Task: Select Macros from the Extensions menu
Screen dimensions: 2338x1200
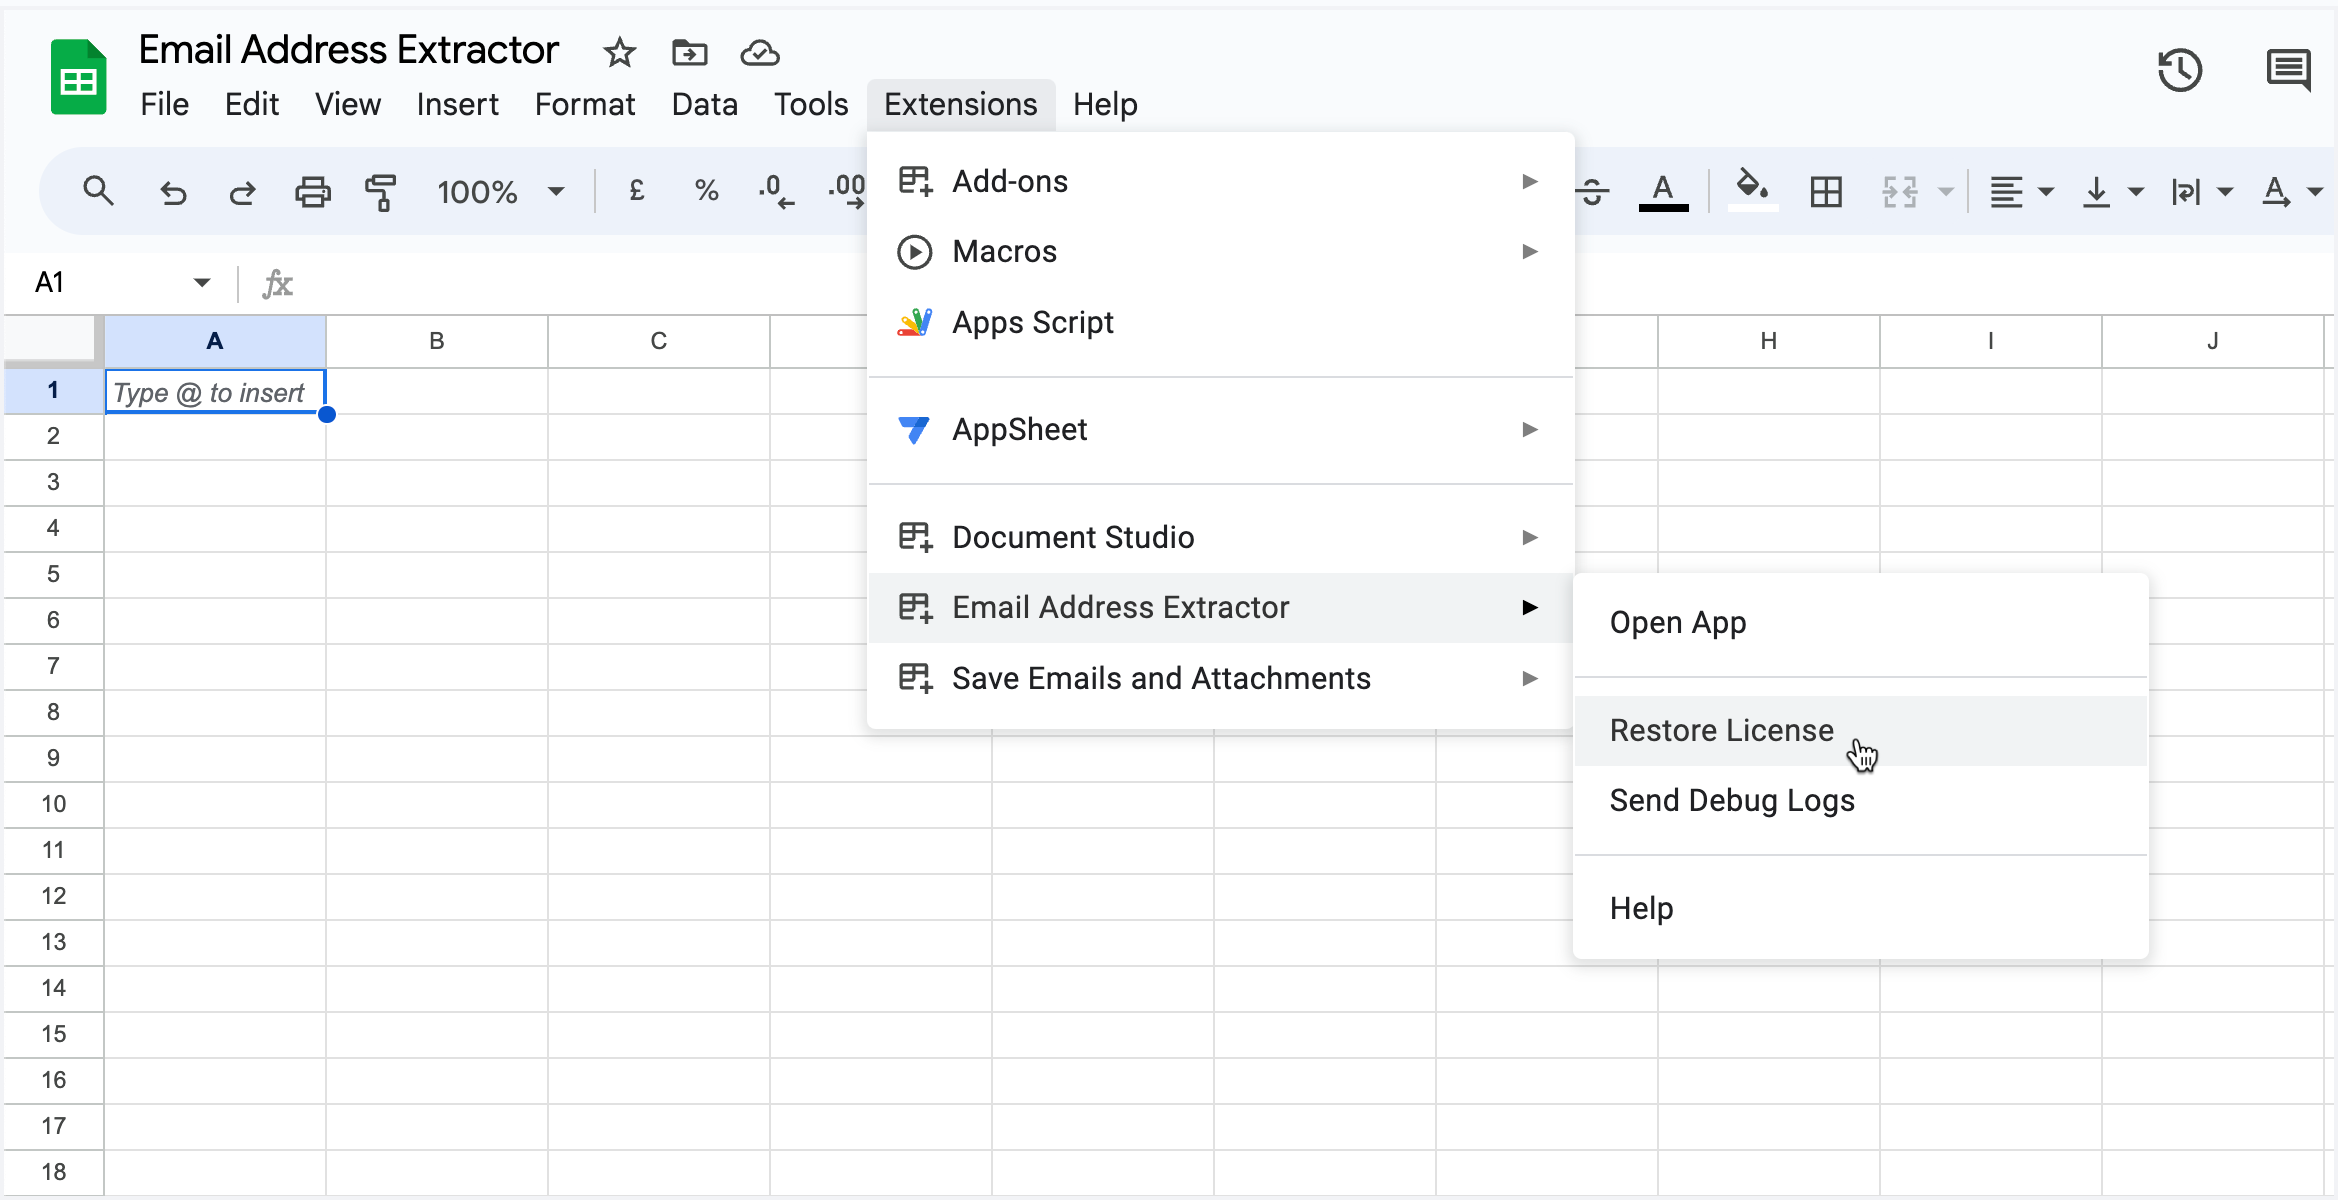Action: 1004,251
